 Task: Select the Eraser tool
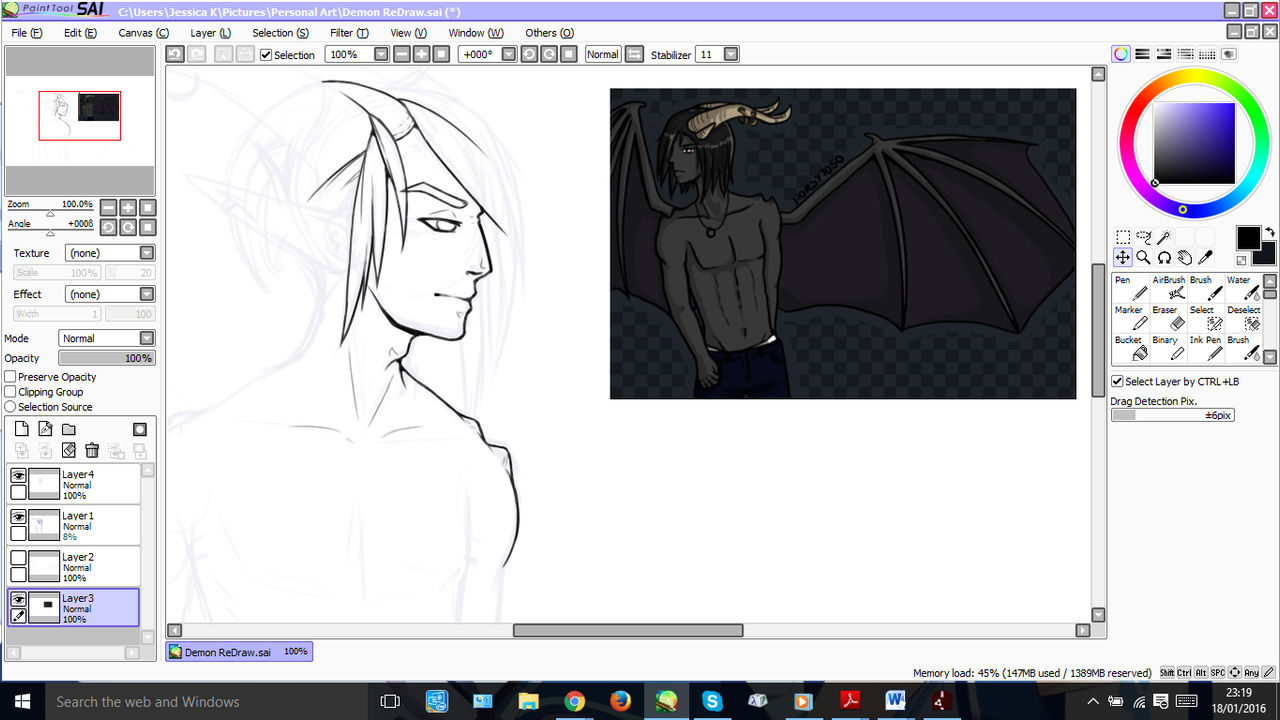(1168, 318)
